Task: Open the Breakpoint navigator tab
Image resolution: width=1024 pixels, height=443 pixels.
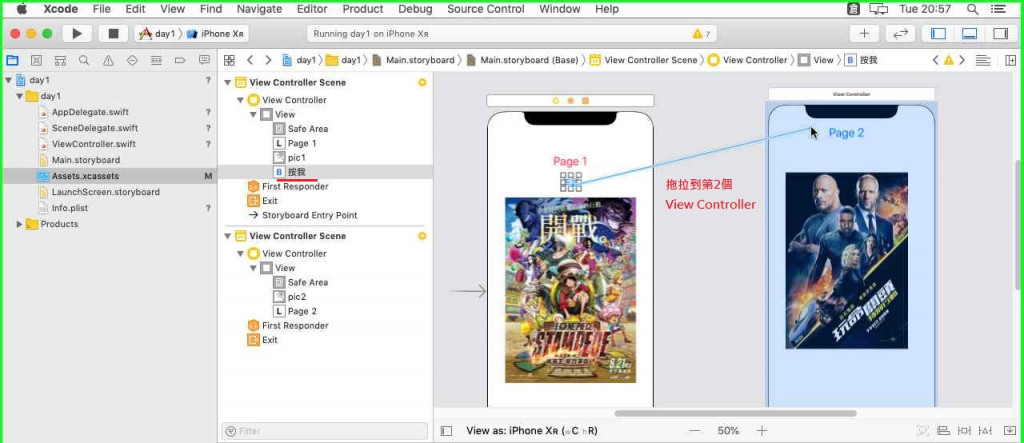Action: [x=180, y=60]
